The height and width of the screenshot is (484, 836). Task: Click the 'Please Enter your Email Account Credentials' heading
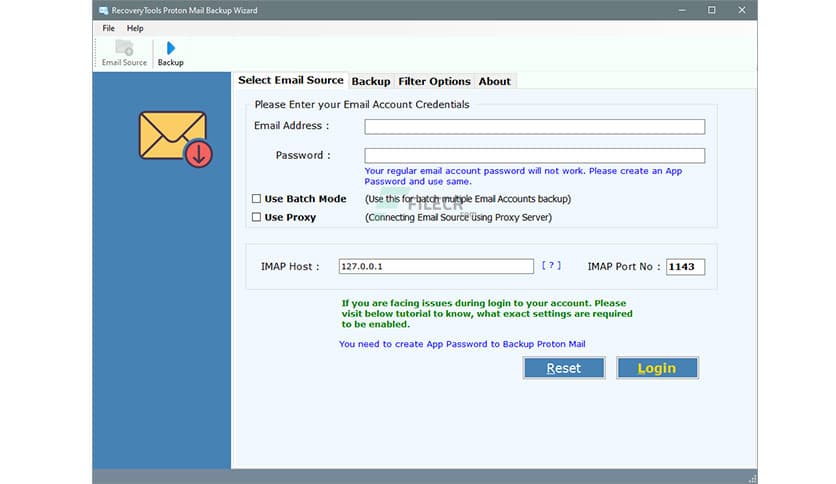pyautogui.click(x=362, y=104)
